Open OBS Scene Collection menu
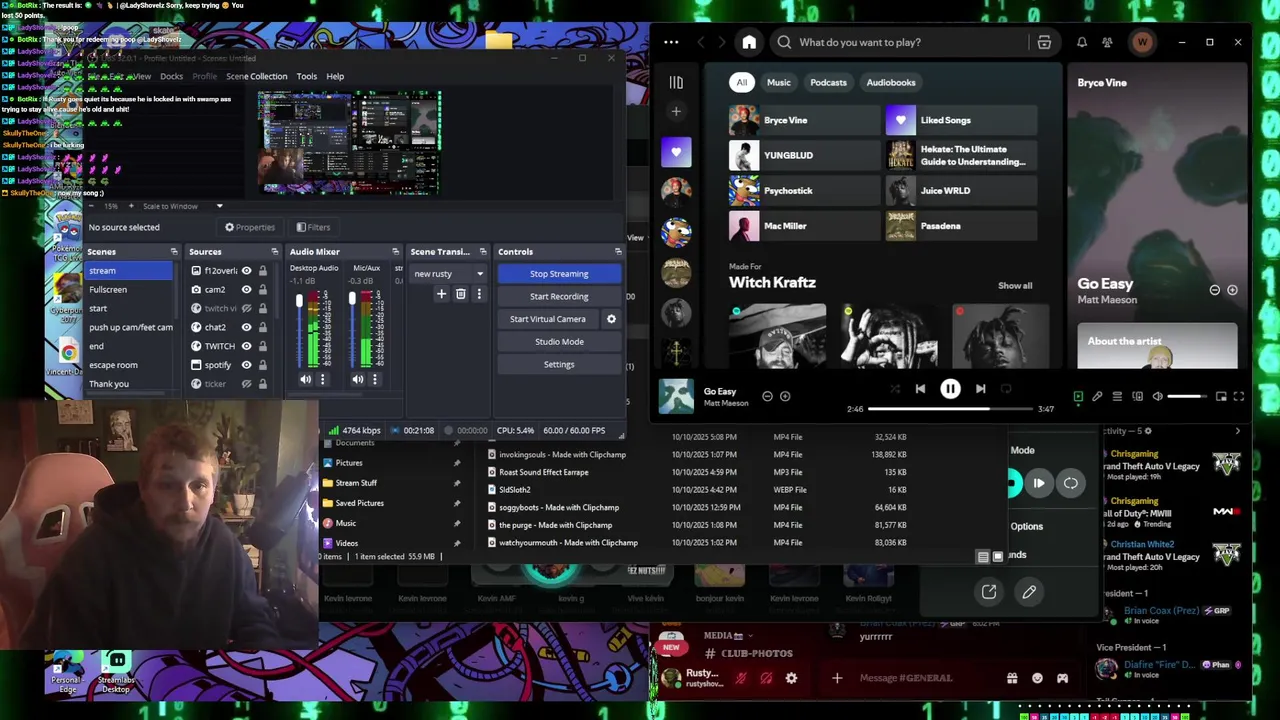Image resolution: width=1280 pixels, height=720 pixels. coord(256,76)
